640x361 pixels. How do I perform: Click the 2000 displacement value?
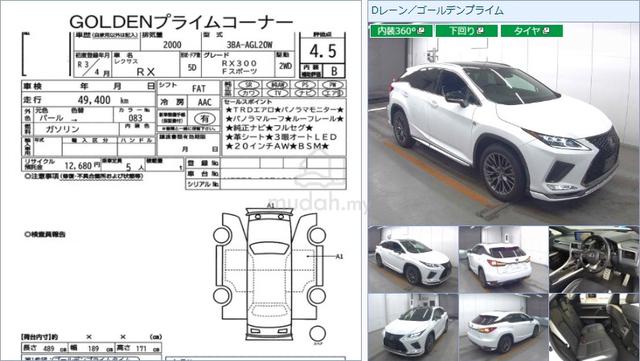click(x=172, y=45)
